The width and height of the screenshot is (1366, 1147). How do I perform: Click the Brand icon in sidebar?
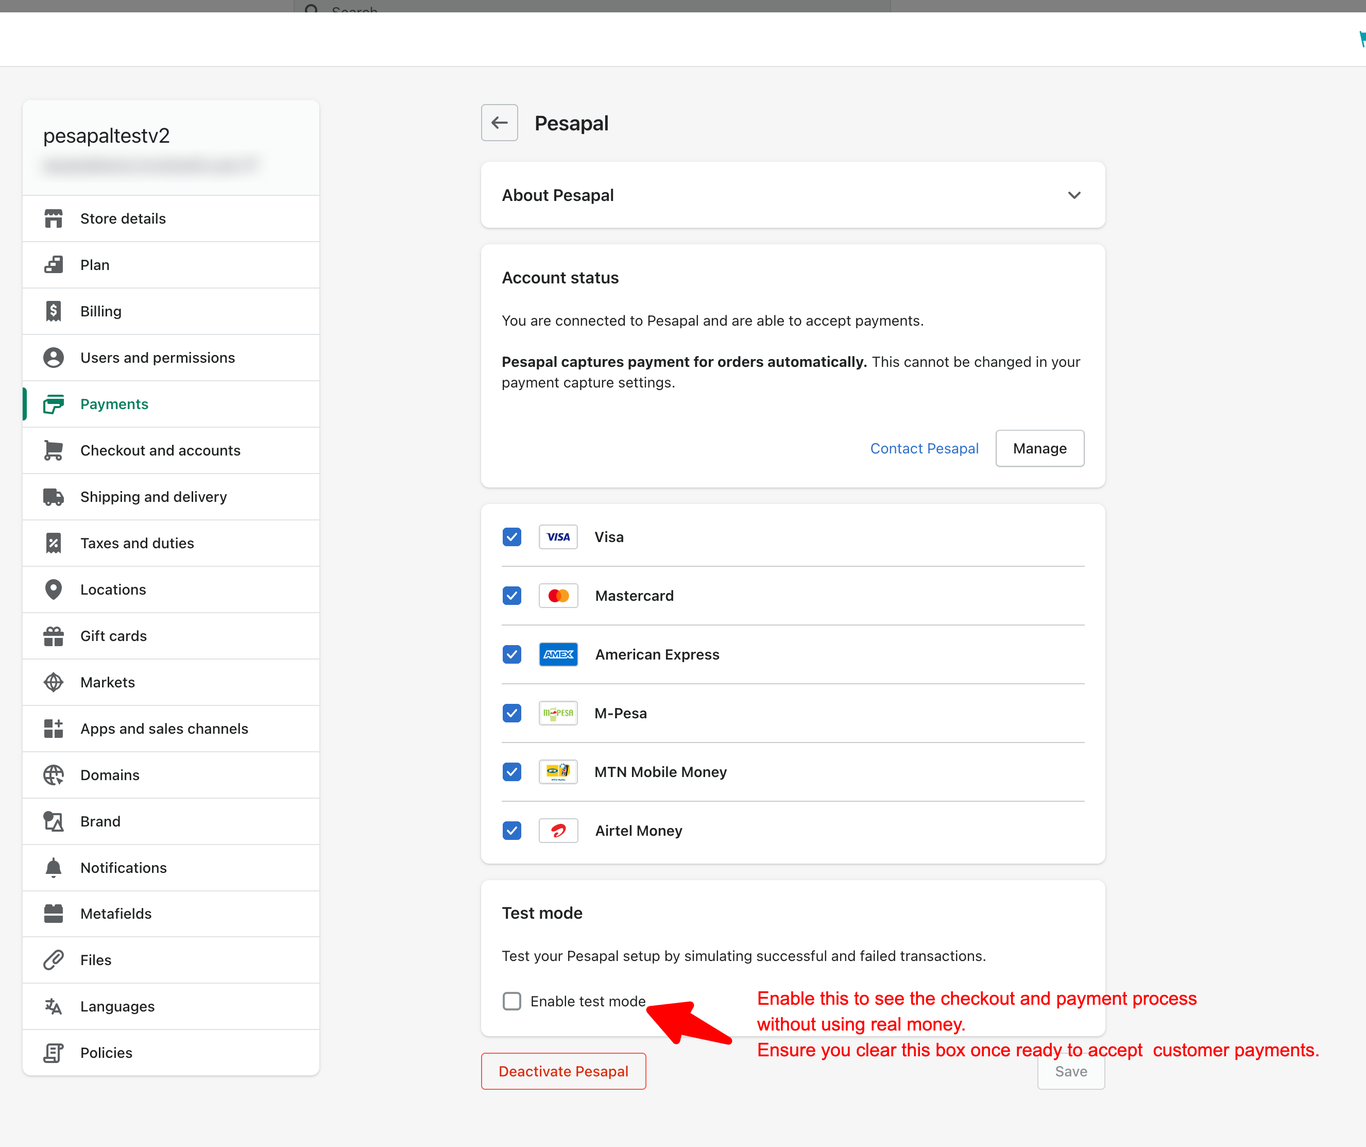[x=54, y=821]
